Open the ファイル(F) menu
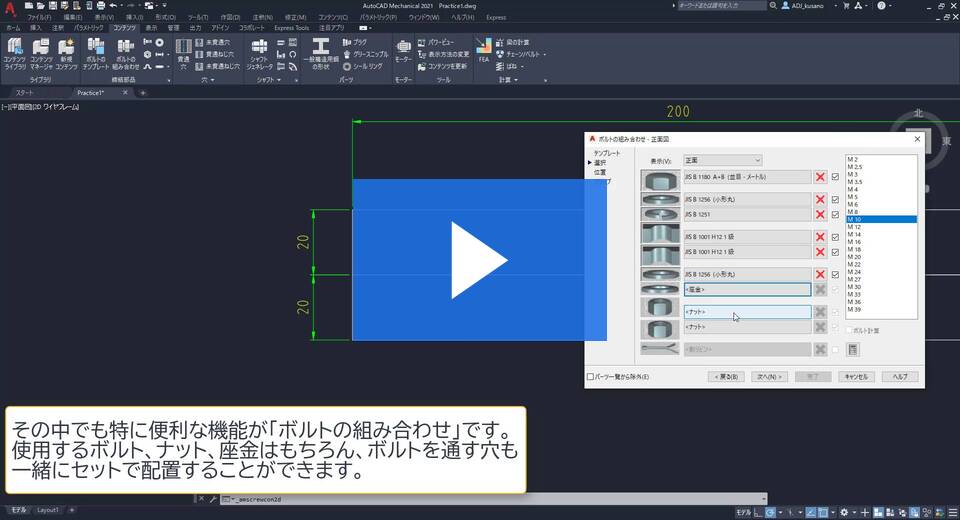 [x=40, y=17]
